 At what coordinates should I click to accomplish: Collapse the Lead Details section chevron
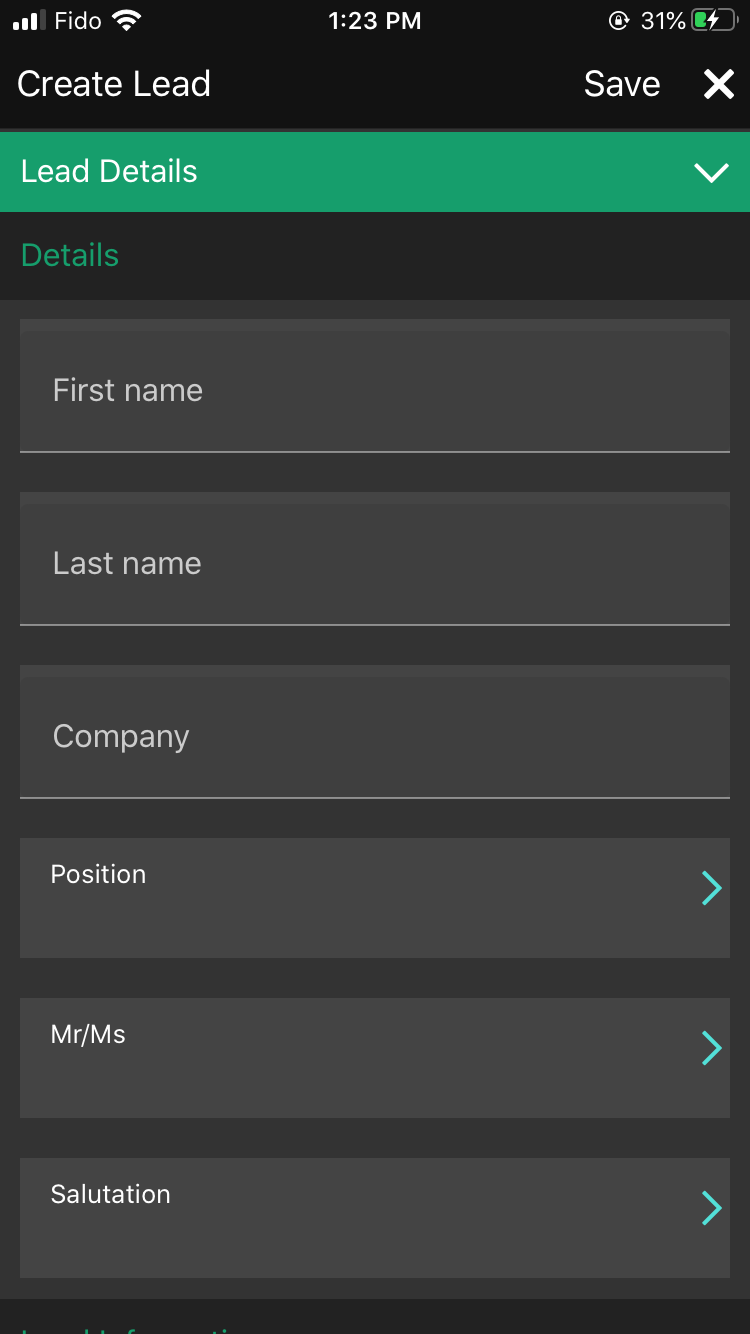tap(711, 173)
